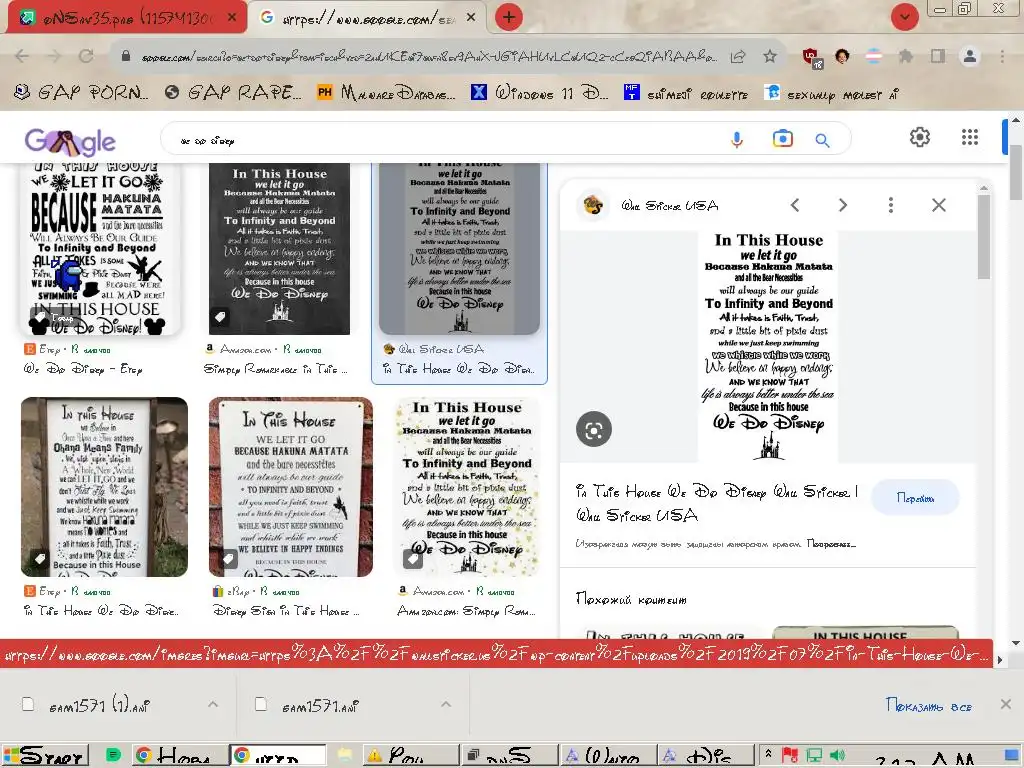Switch to the eNSav35.png tab

(x=125, y=18)
